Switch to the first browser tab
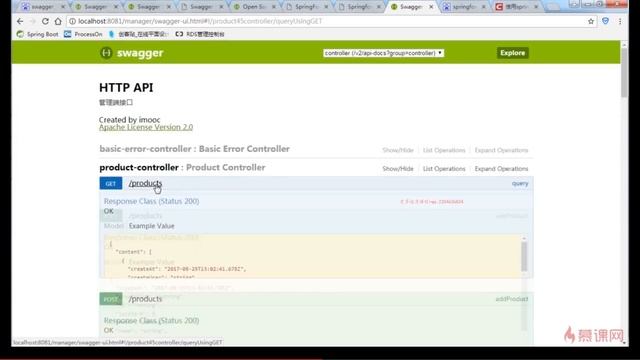Image resolution: width=640 pixels, height=360 pixels. 43,7
